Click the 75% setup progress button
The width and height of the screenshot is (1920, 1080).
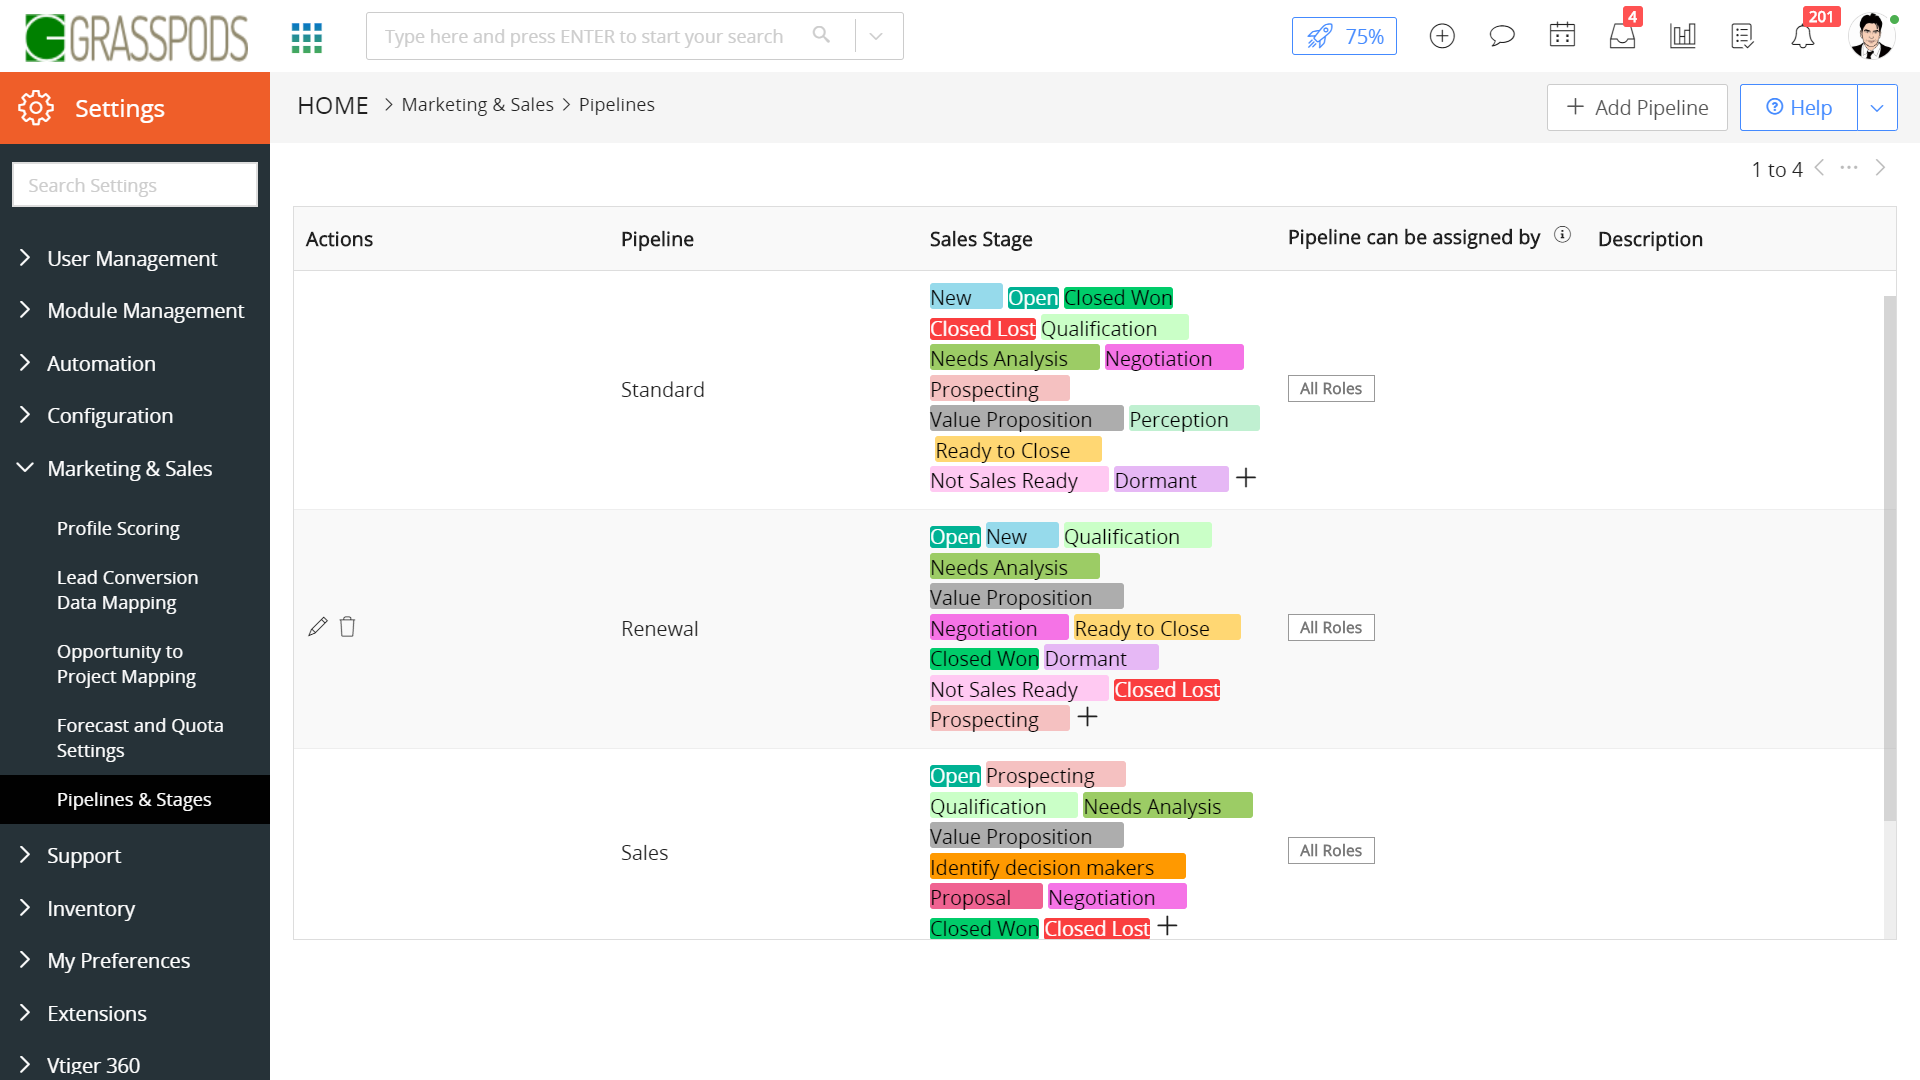point(1344,37)
